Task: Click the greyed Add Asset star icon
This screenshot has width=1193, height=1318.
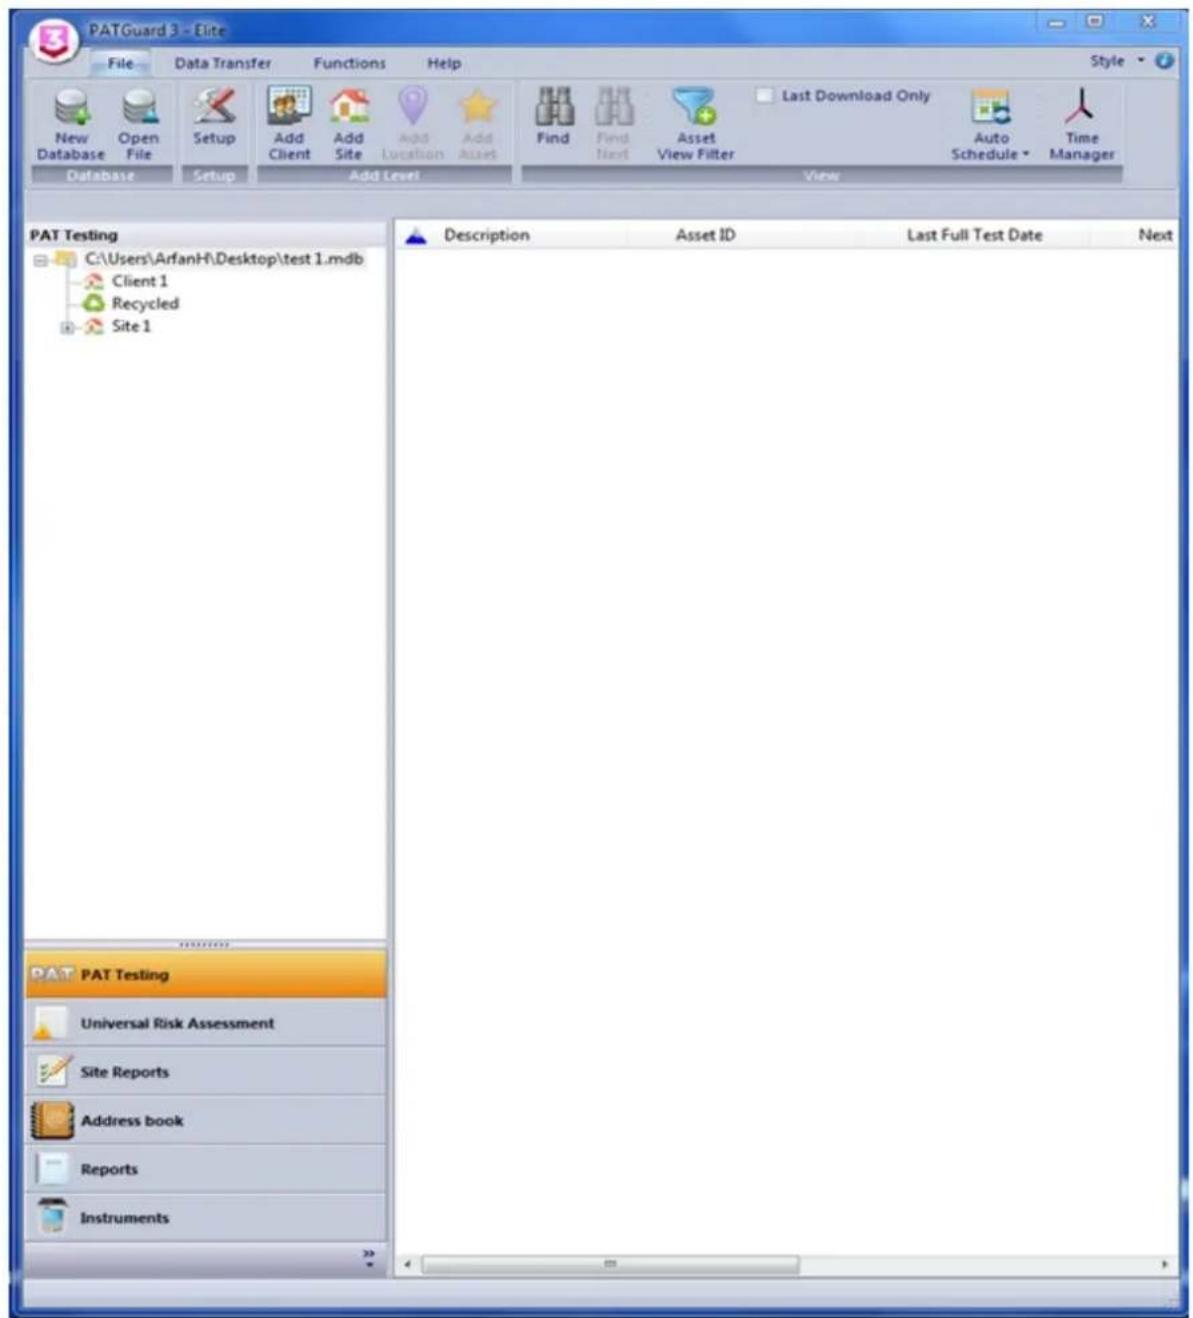Action: click(x=477, y=106)
